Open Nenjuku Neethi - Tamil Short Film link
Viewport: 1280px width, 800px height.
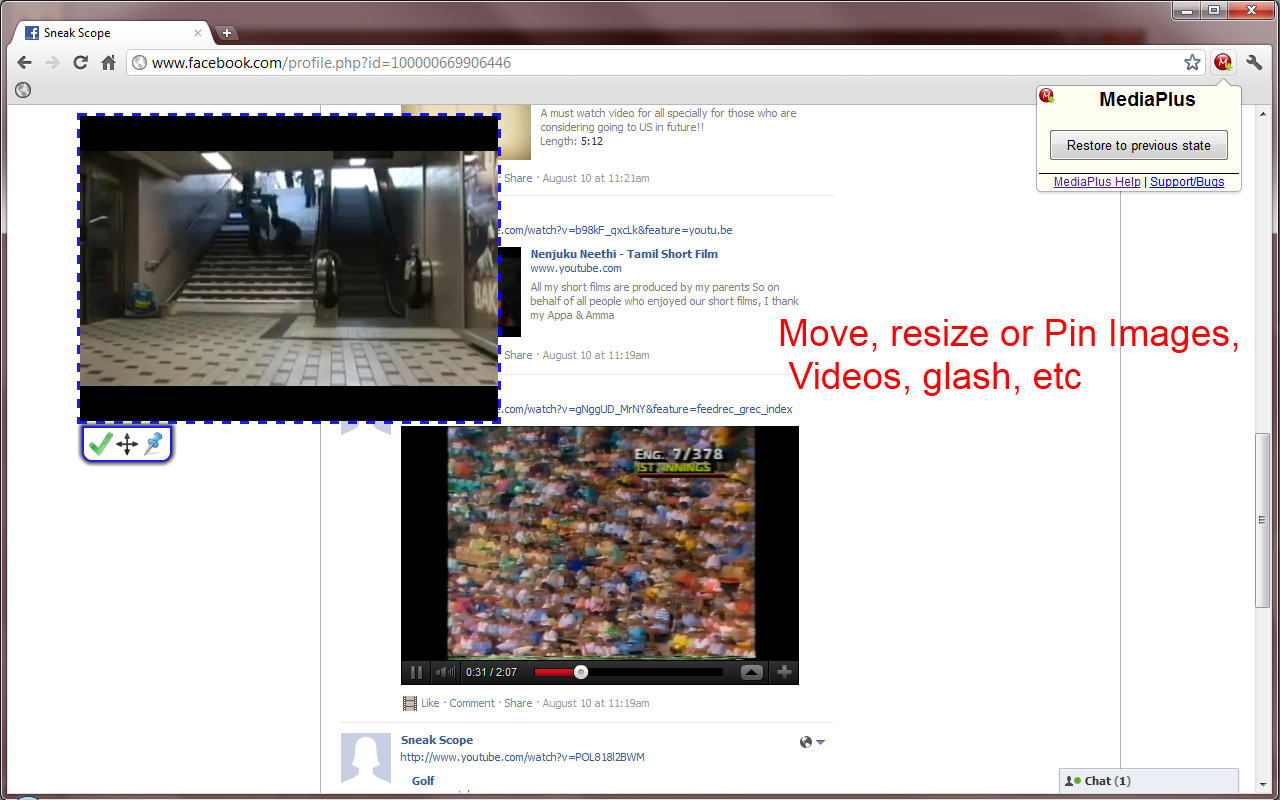click(x=624, y=254)
